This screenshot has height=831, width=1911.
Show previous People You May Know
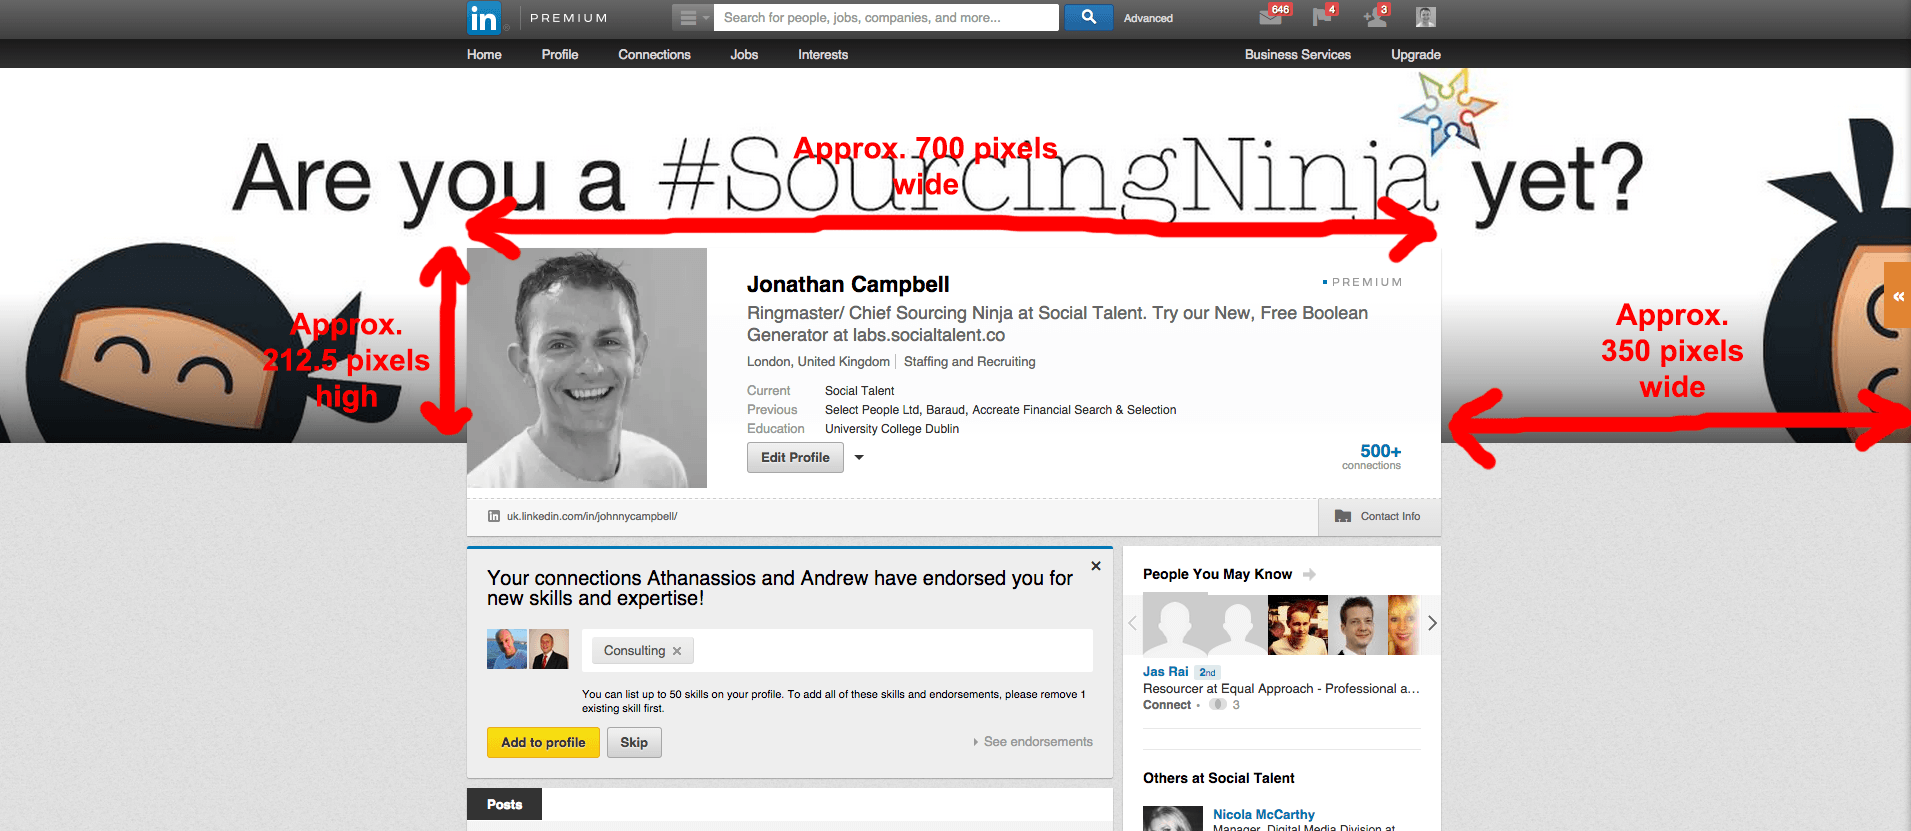[1132, 623]
